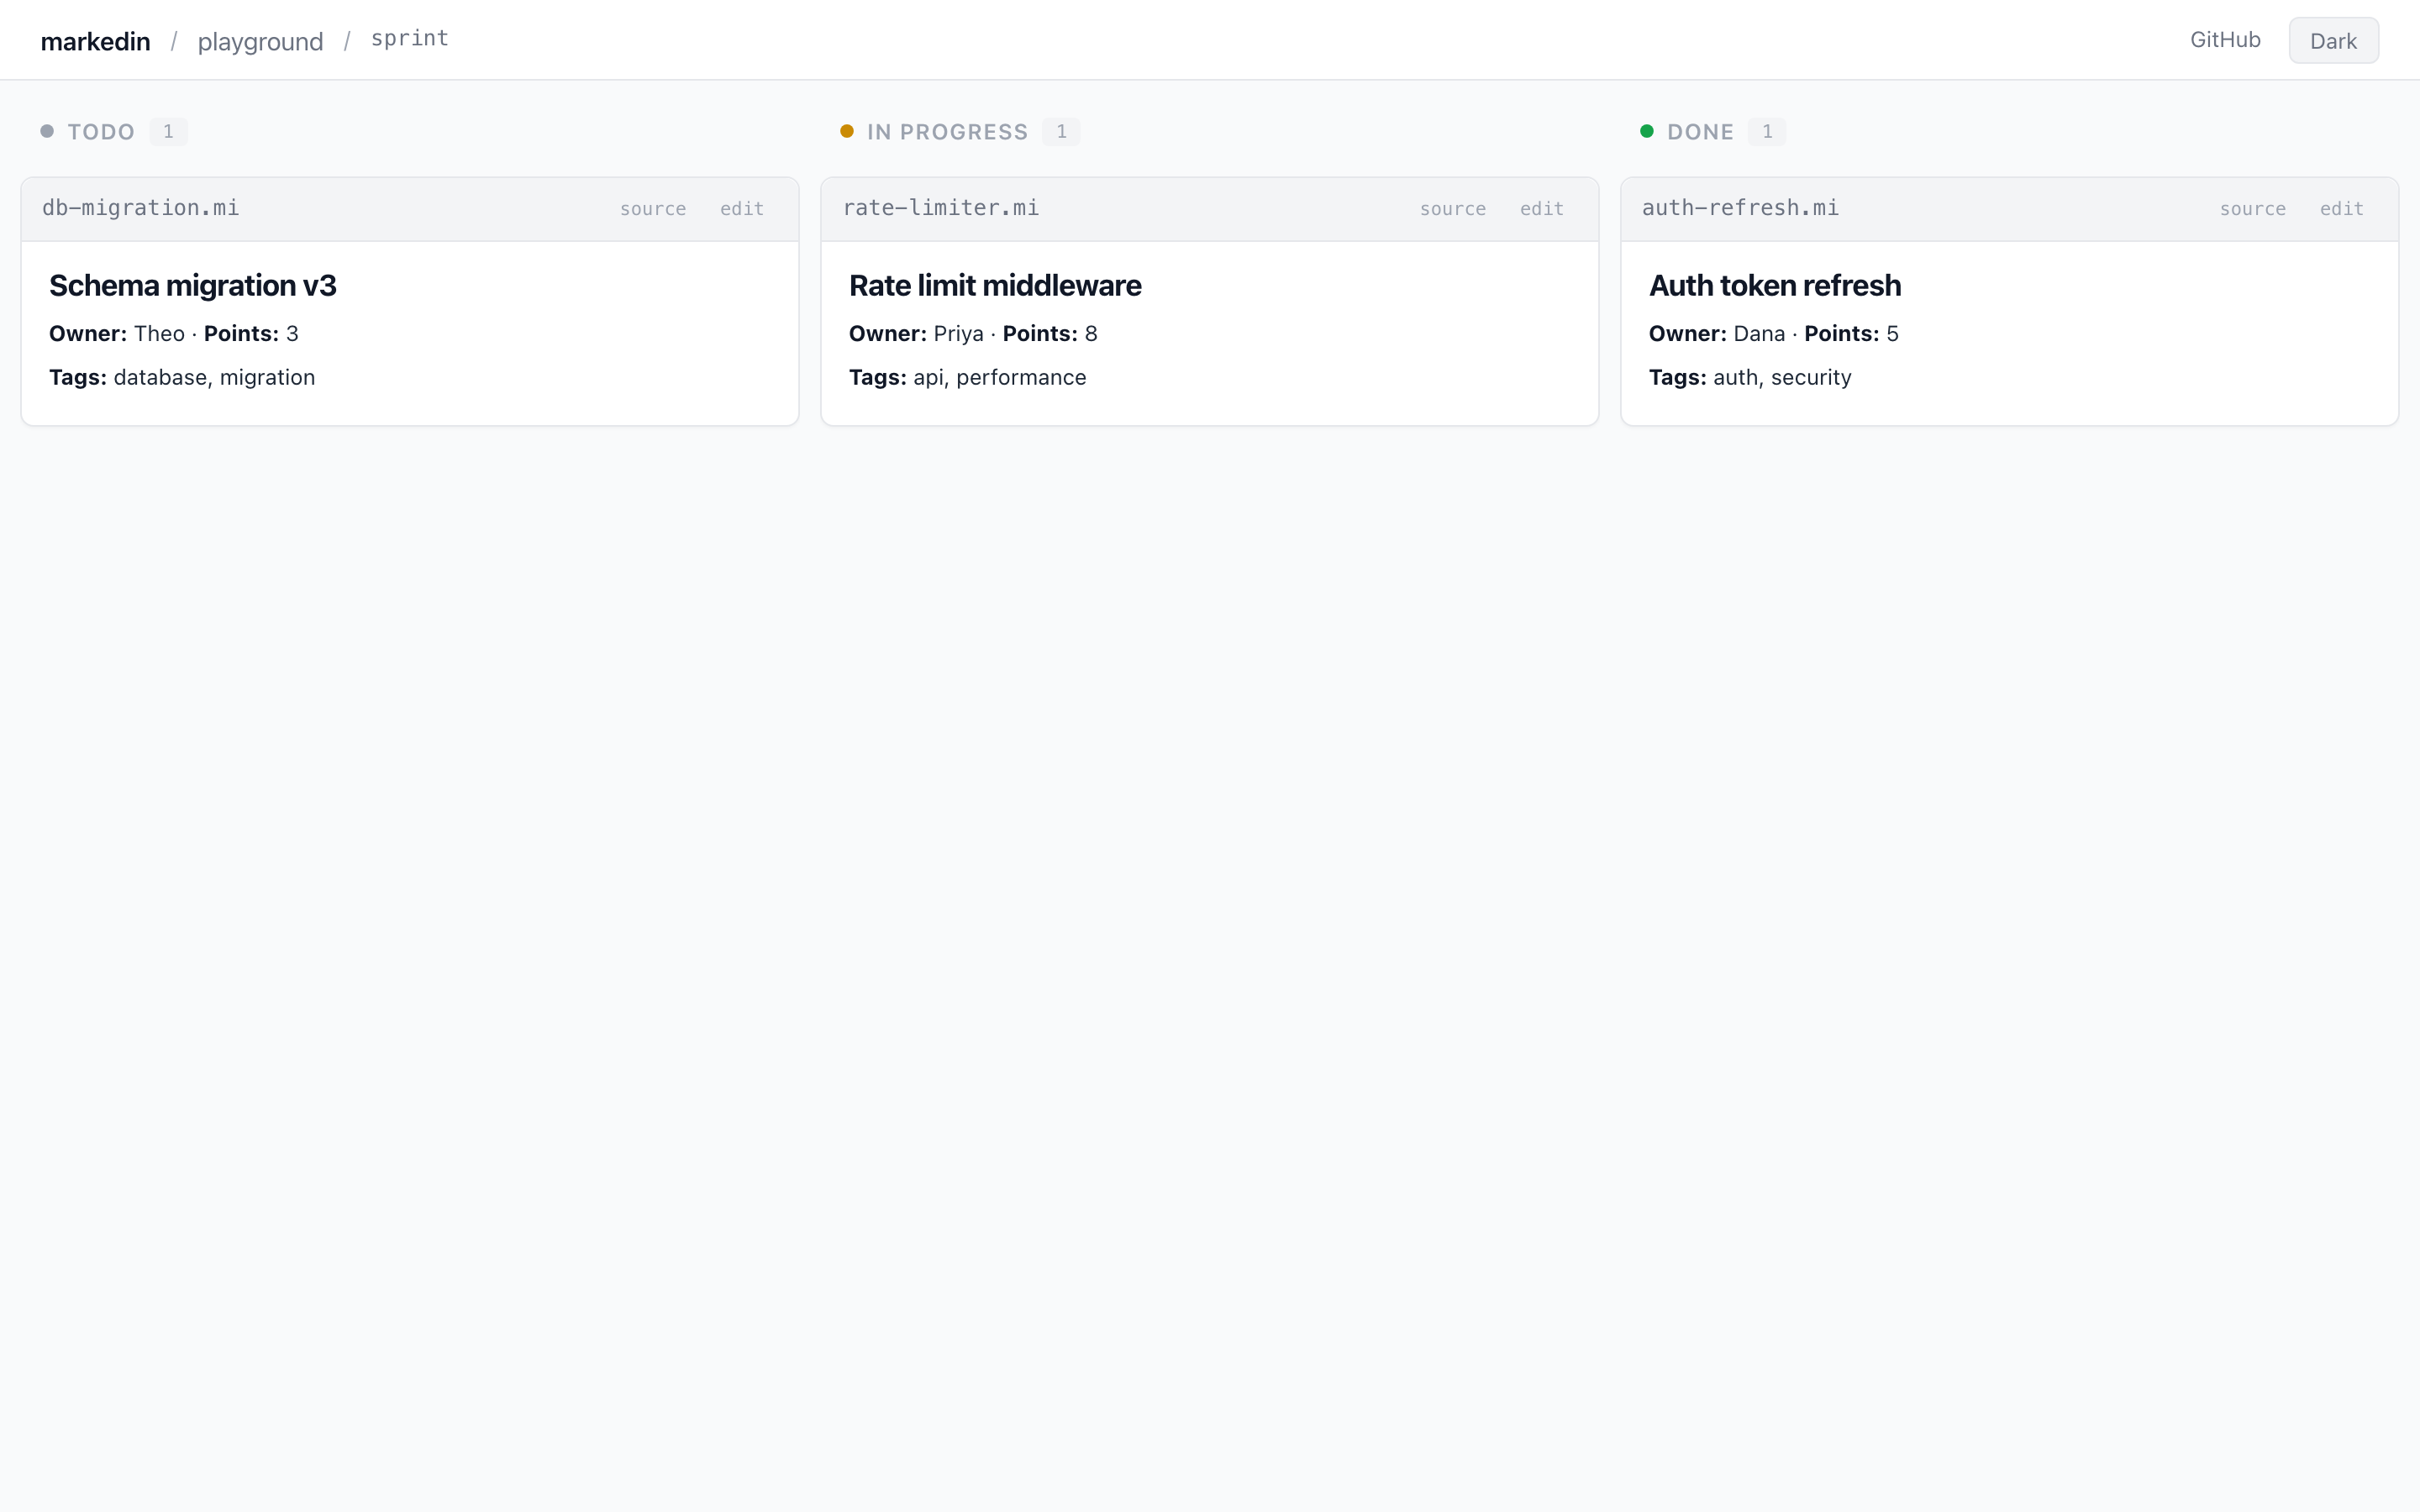This screenshot has height=1512, width=2420.
Task: Click the TODO count badge
Action: point(168,132)
